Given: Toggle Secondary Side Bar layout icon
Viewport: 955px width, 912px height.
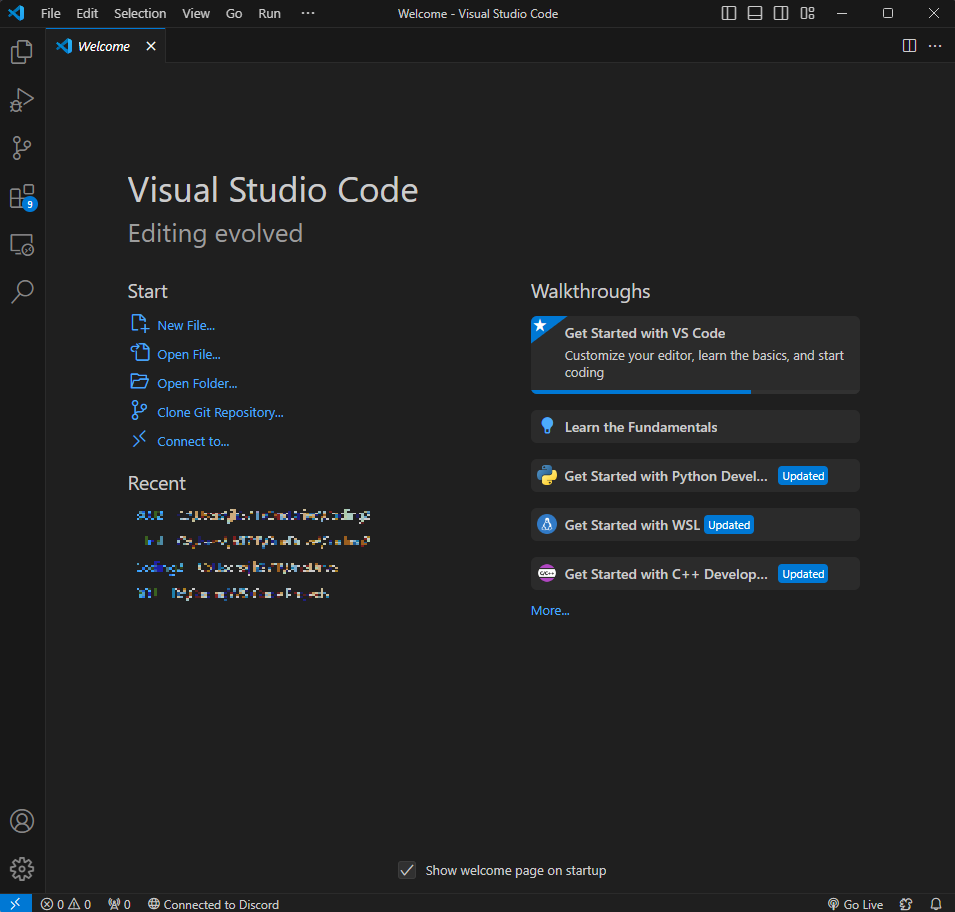Looking at the screenshot, I should click(781, 13).
